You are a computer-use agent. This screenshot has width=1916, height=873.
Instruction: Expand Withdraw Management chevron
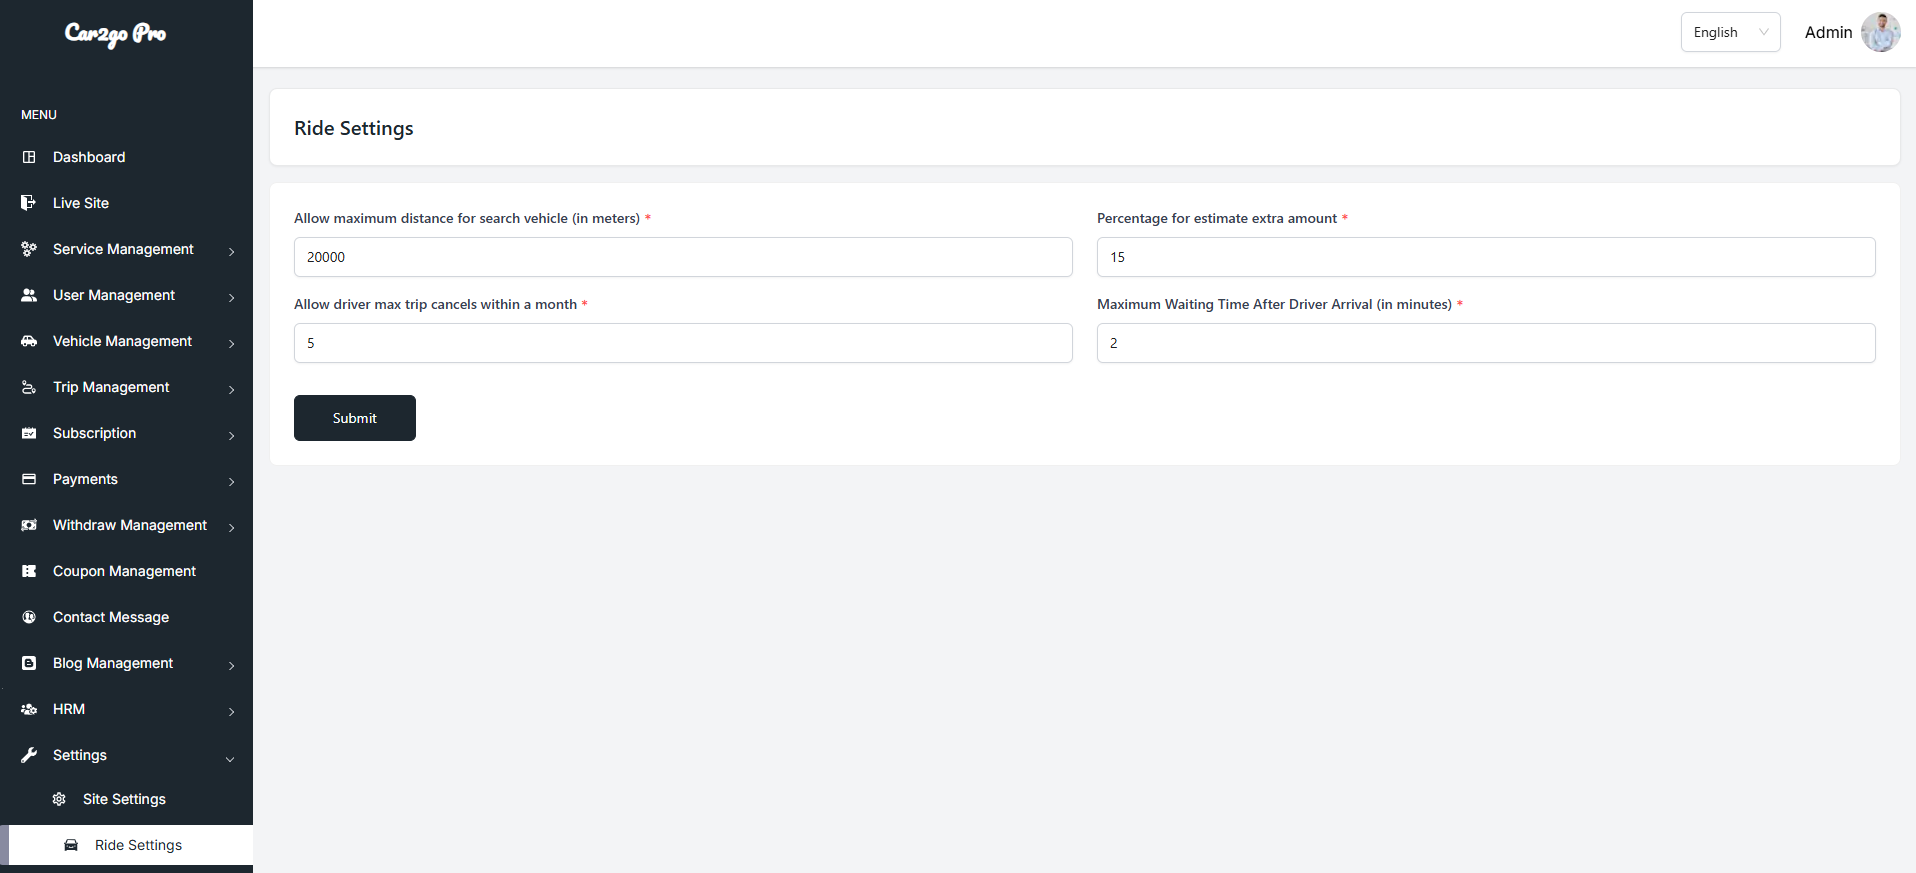(x=231, y=527)
